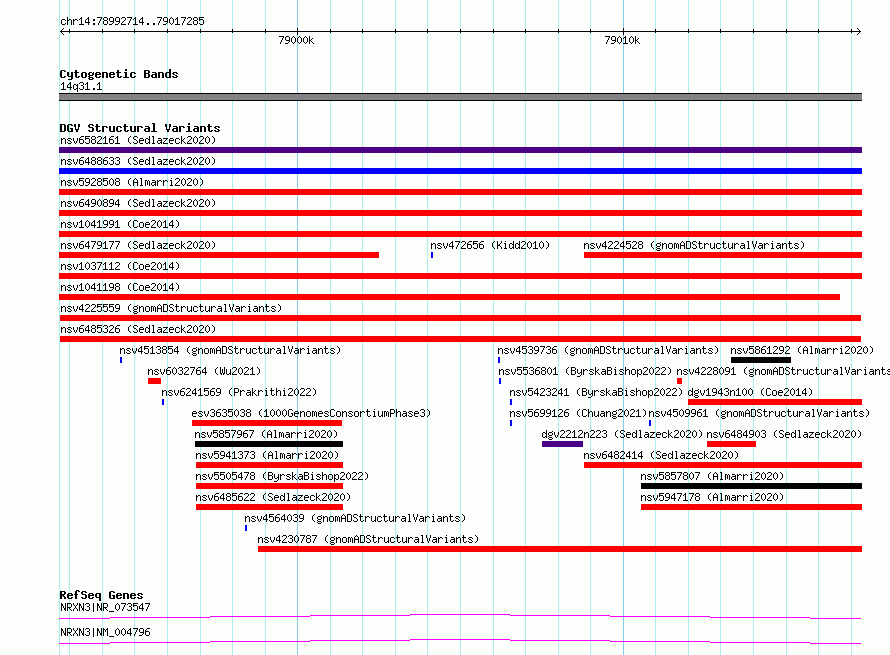Click nsv5505478 (ByrskaBishop2022) label
The image size is (890, 655).
(282, 476)
